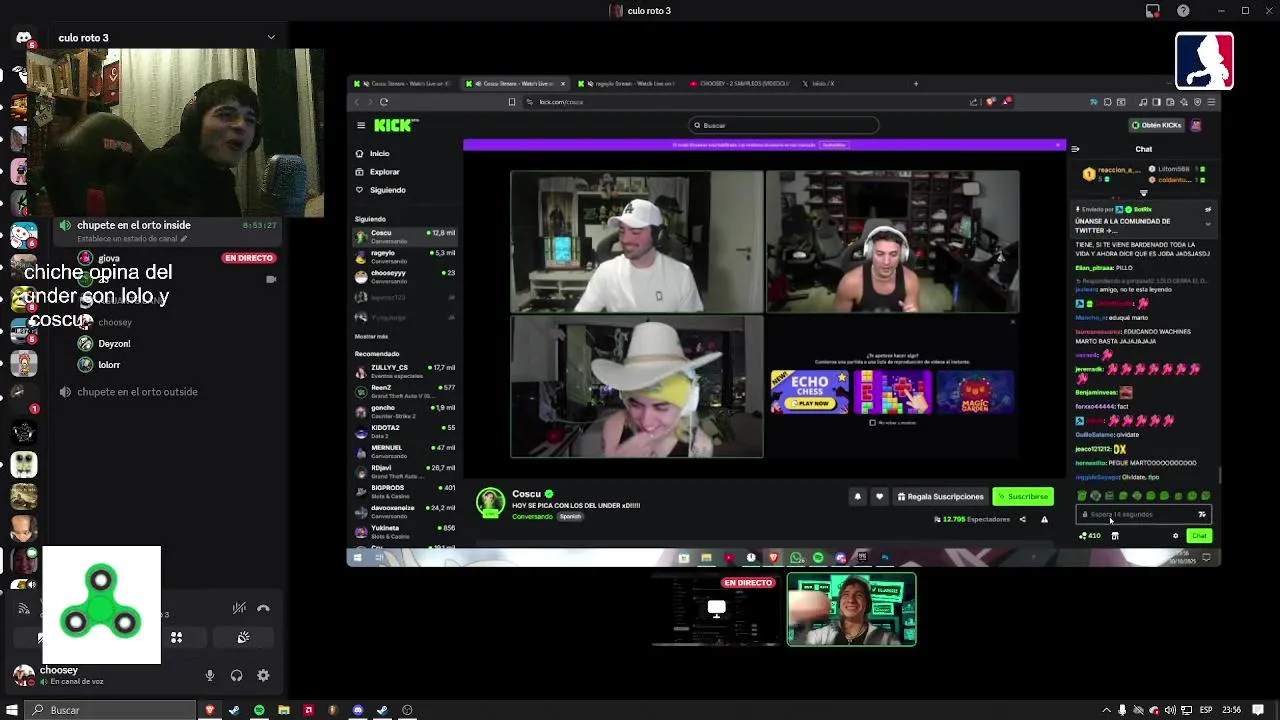Click the Windows taskbar Buscar search box

110,710
